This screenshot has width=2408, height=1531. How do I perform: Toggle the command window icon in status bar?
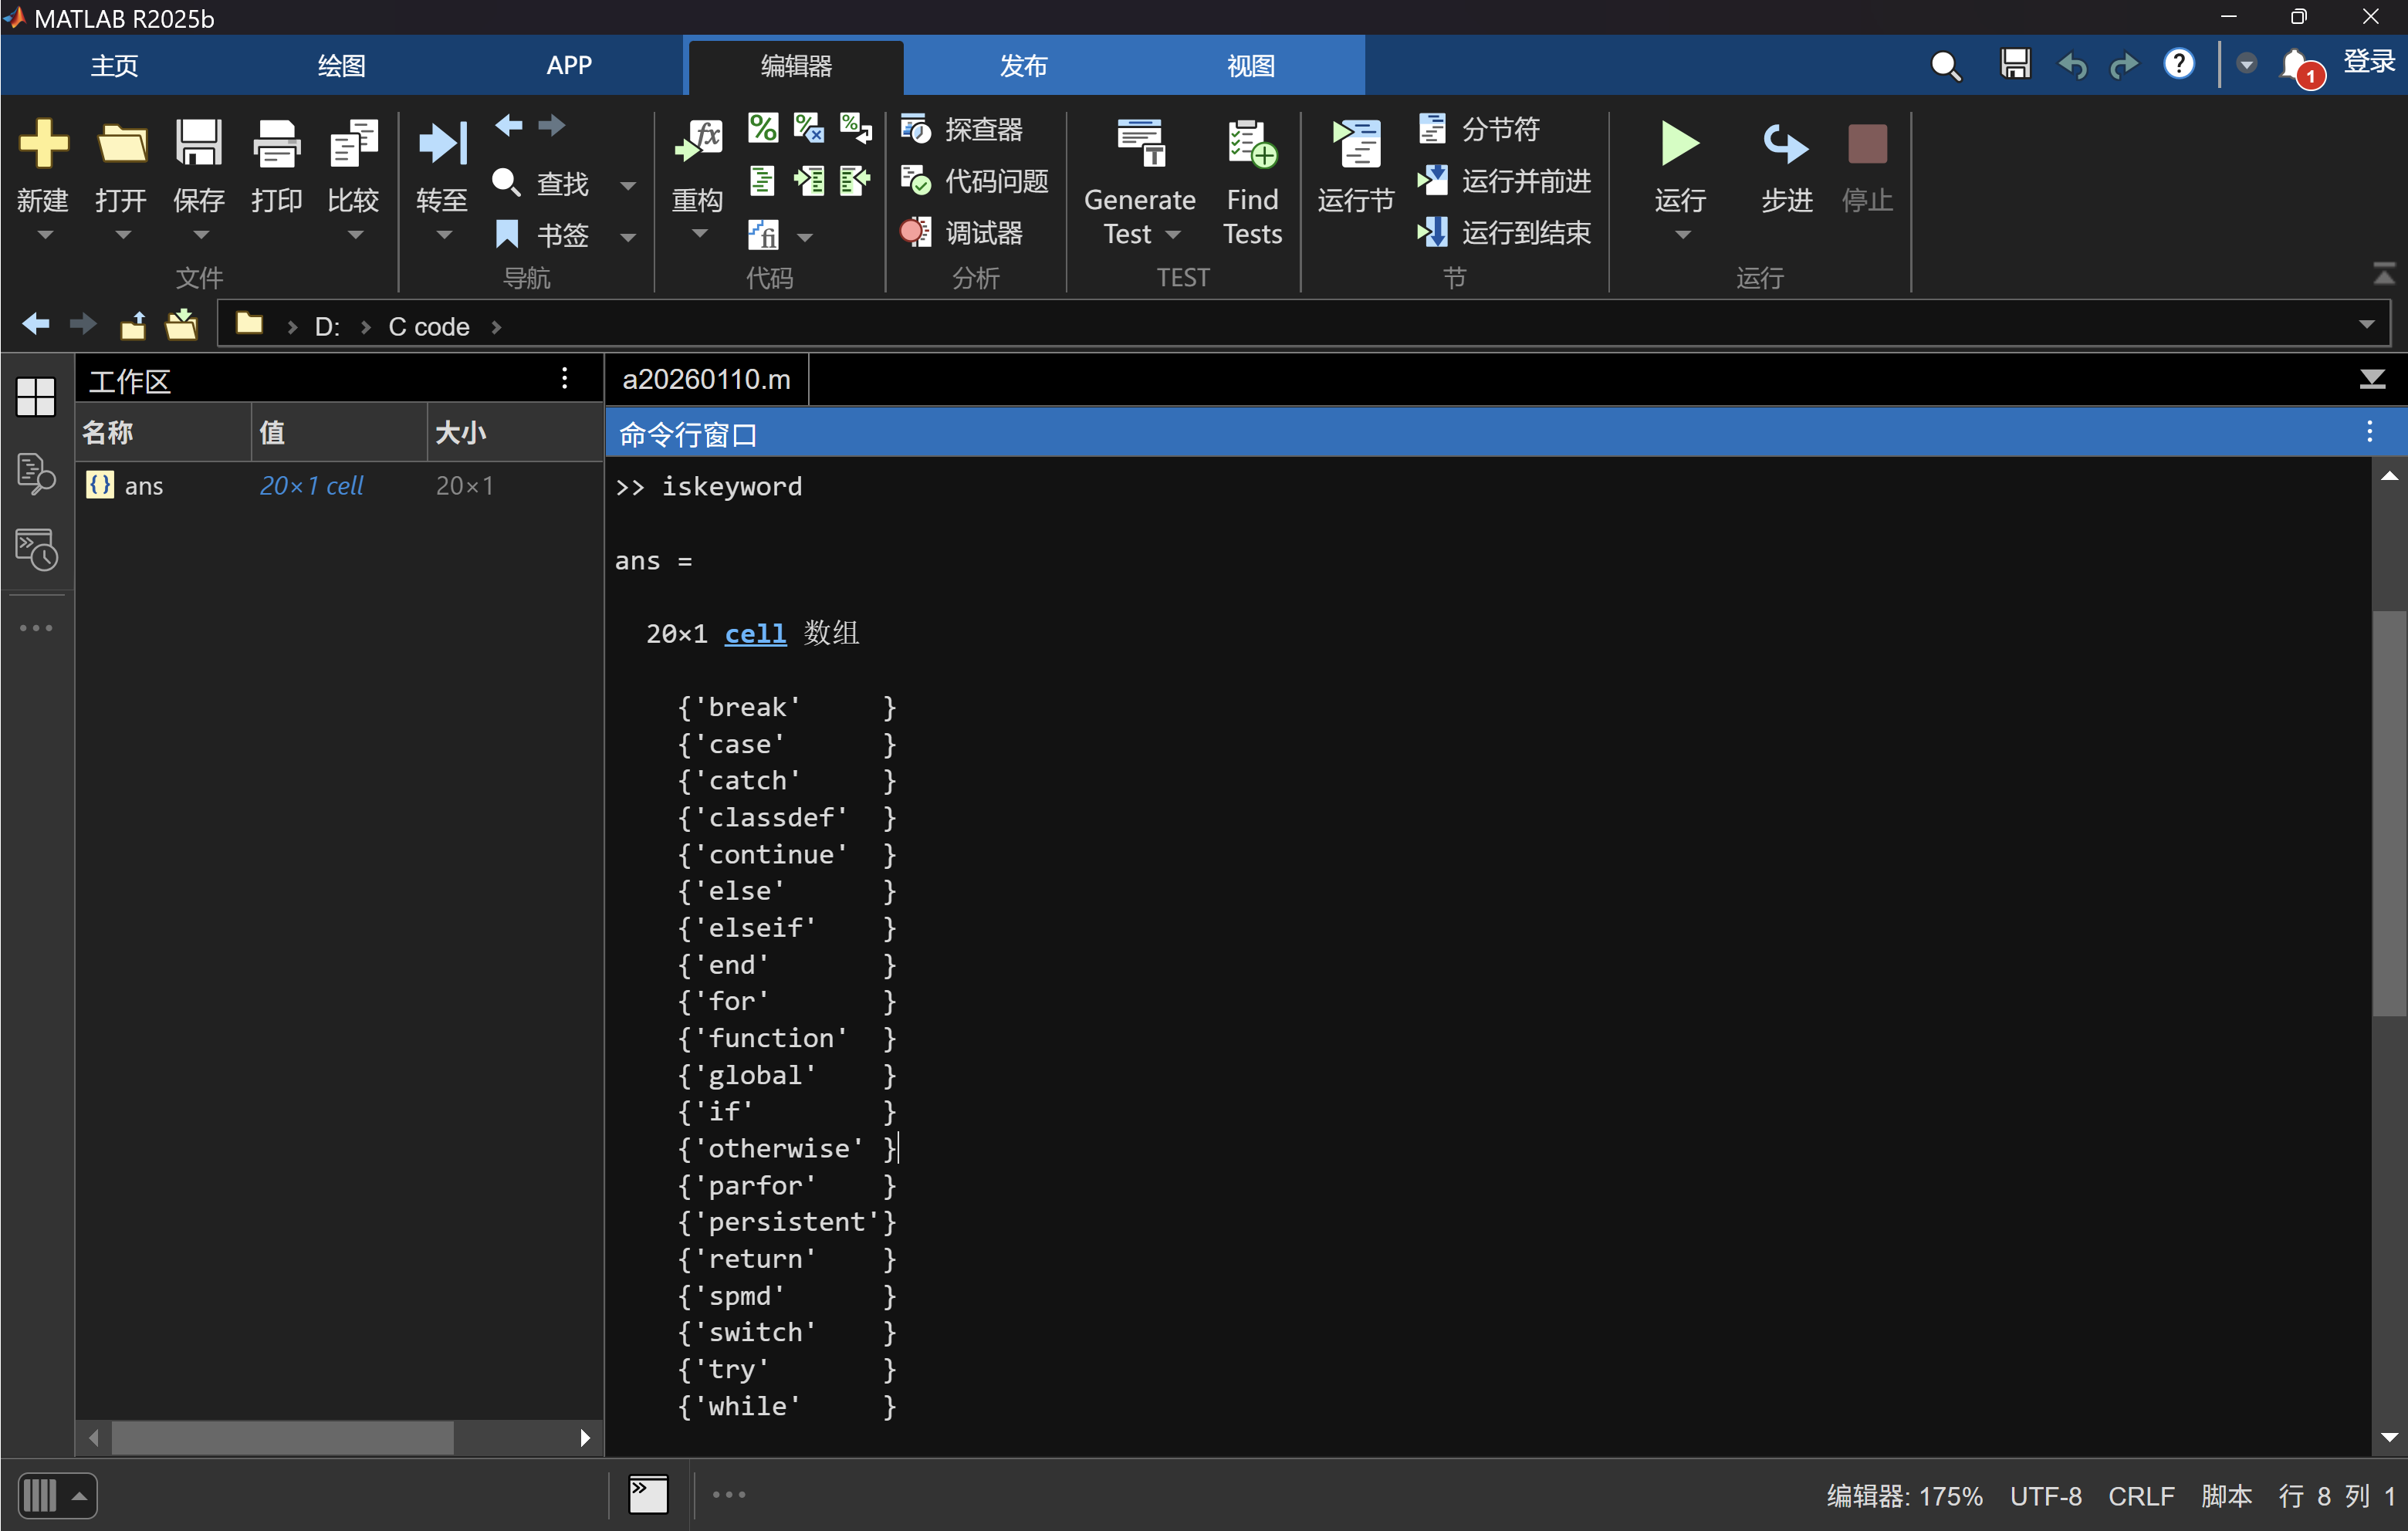pos(648,1494)
